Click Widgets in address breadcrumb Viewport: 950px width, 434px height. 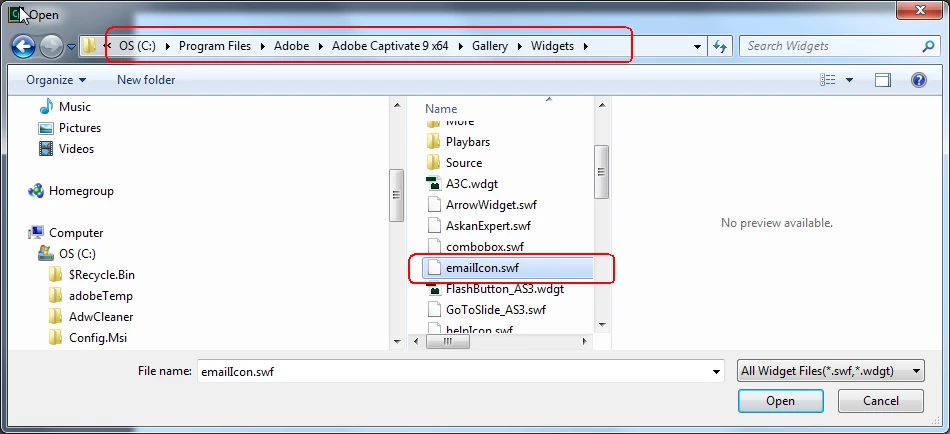tap(553, 46)
